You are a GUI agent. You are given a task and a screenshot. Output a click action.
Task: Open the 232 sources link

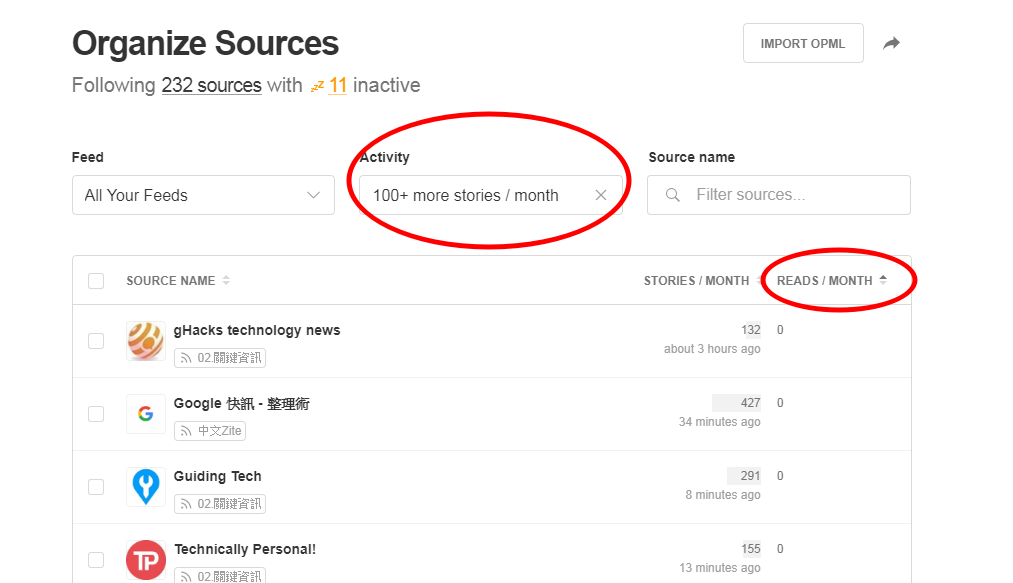click(211, 86)
